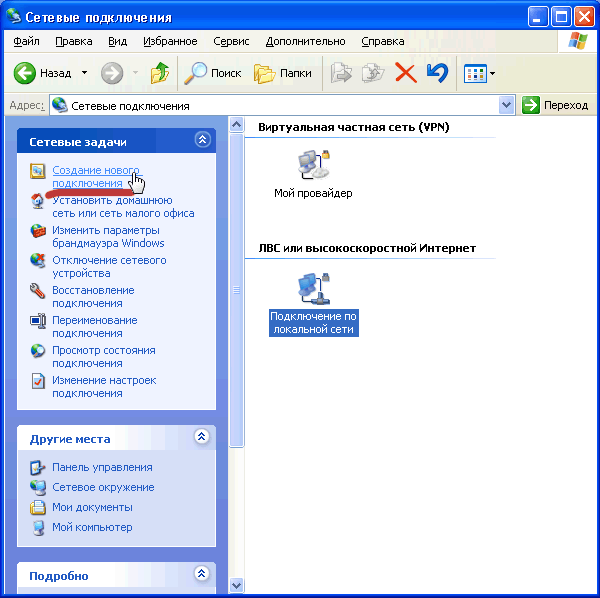Click Изменить параметры брандмауэра Windows link
600x598 pixels.
[108, 236]
